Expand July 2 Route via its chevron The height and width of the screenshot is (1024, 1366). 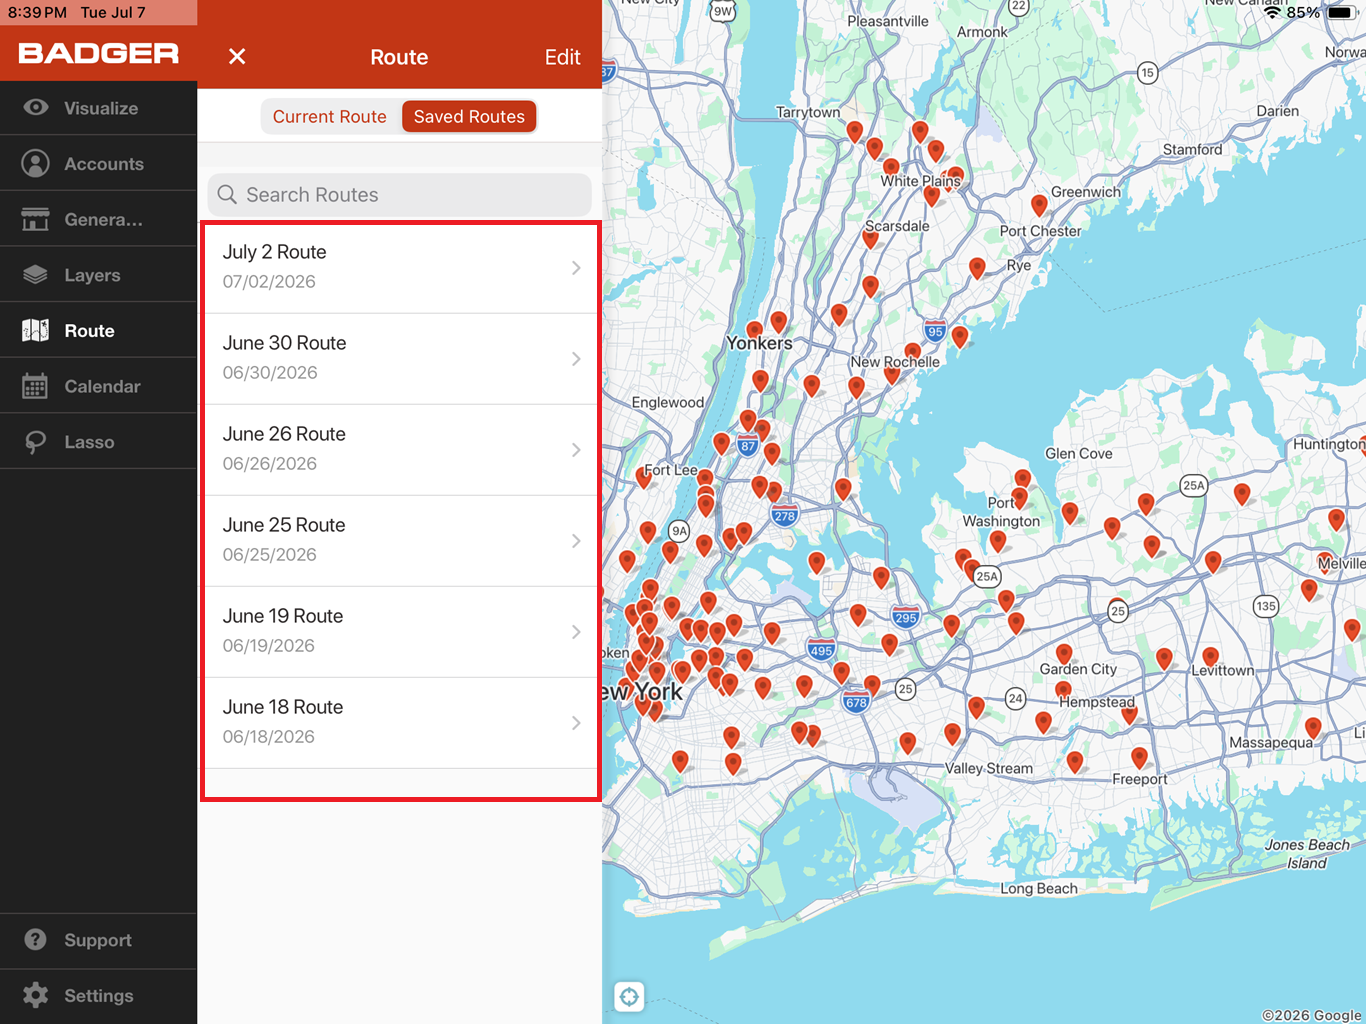click(x=576, y=268)
